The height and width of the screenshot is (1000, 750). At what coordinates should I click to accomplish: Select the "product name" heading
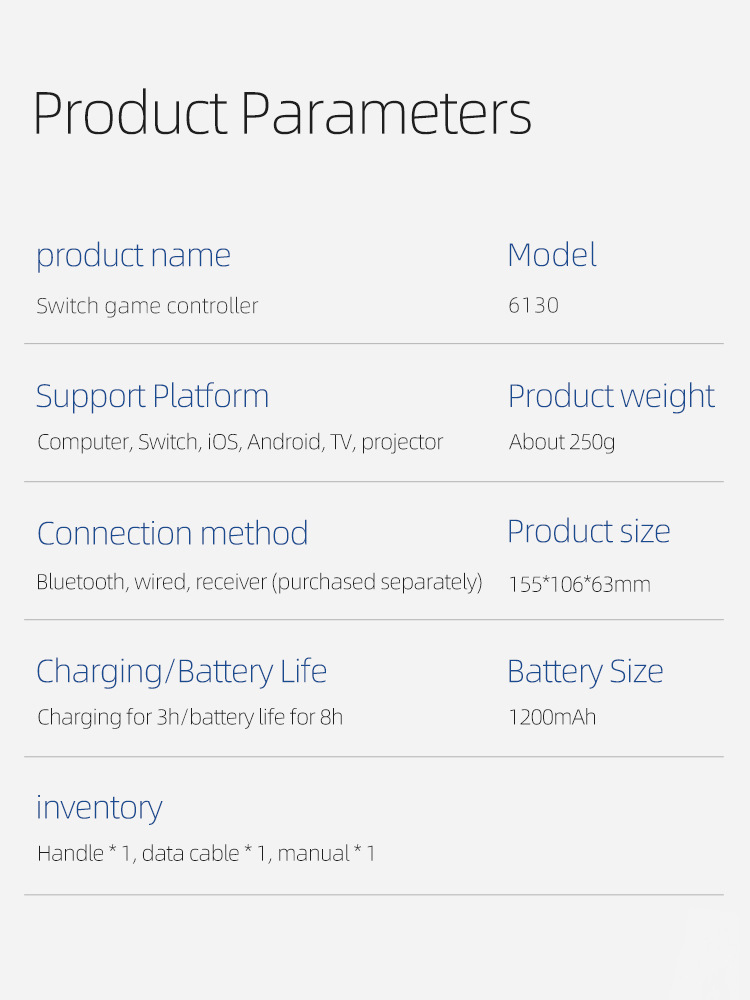(133, 256)
